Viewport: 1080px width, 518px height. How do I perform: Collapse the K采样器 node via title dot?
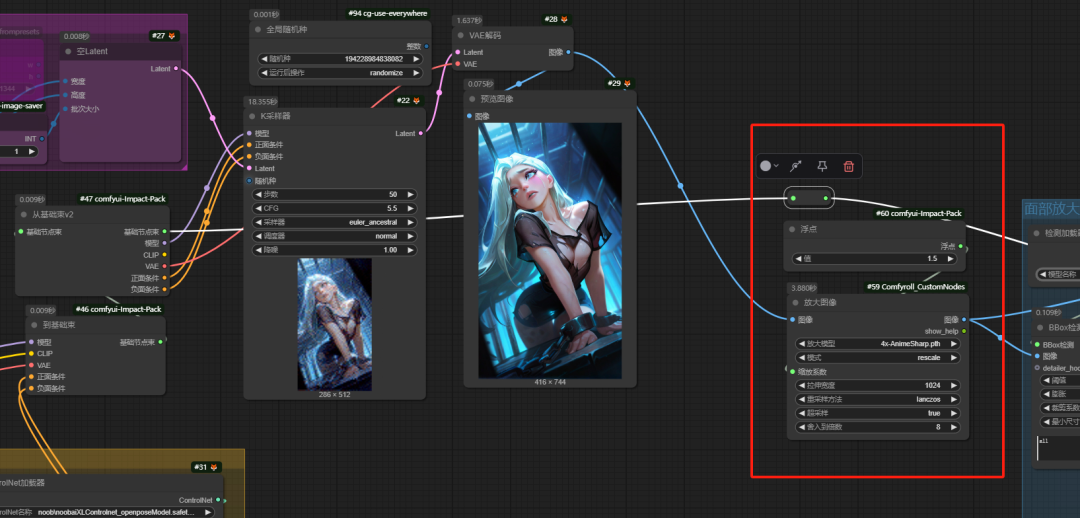[x=250, y=116]
